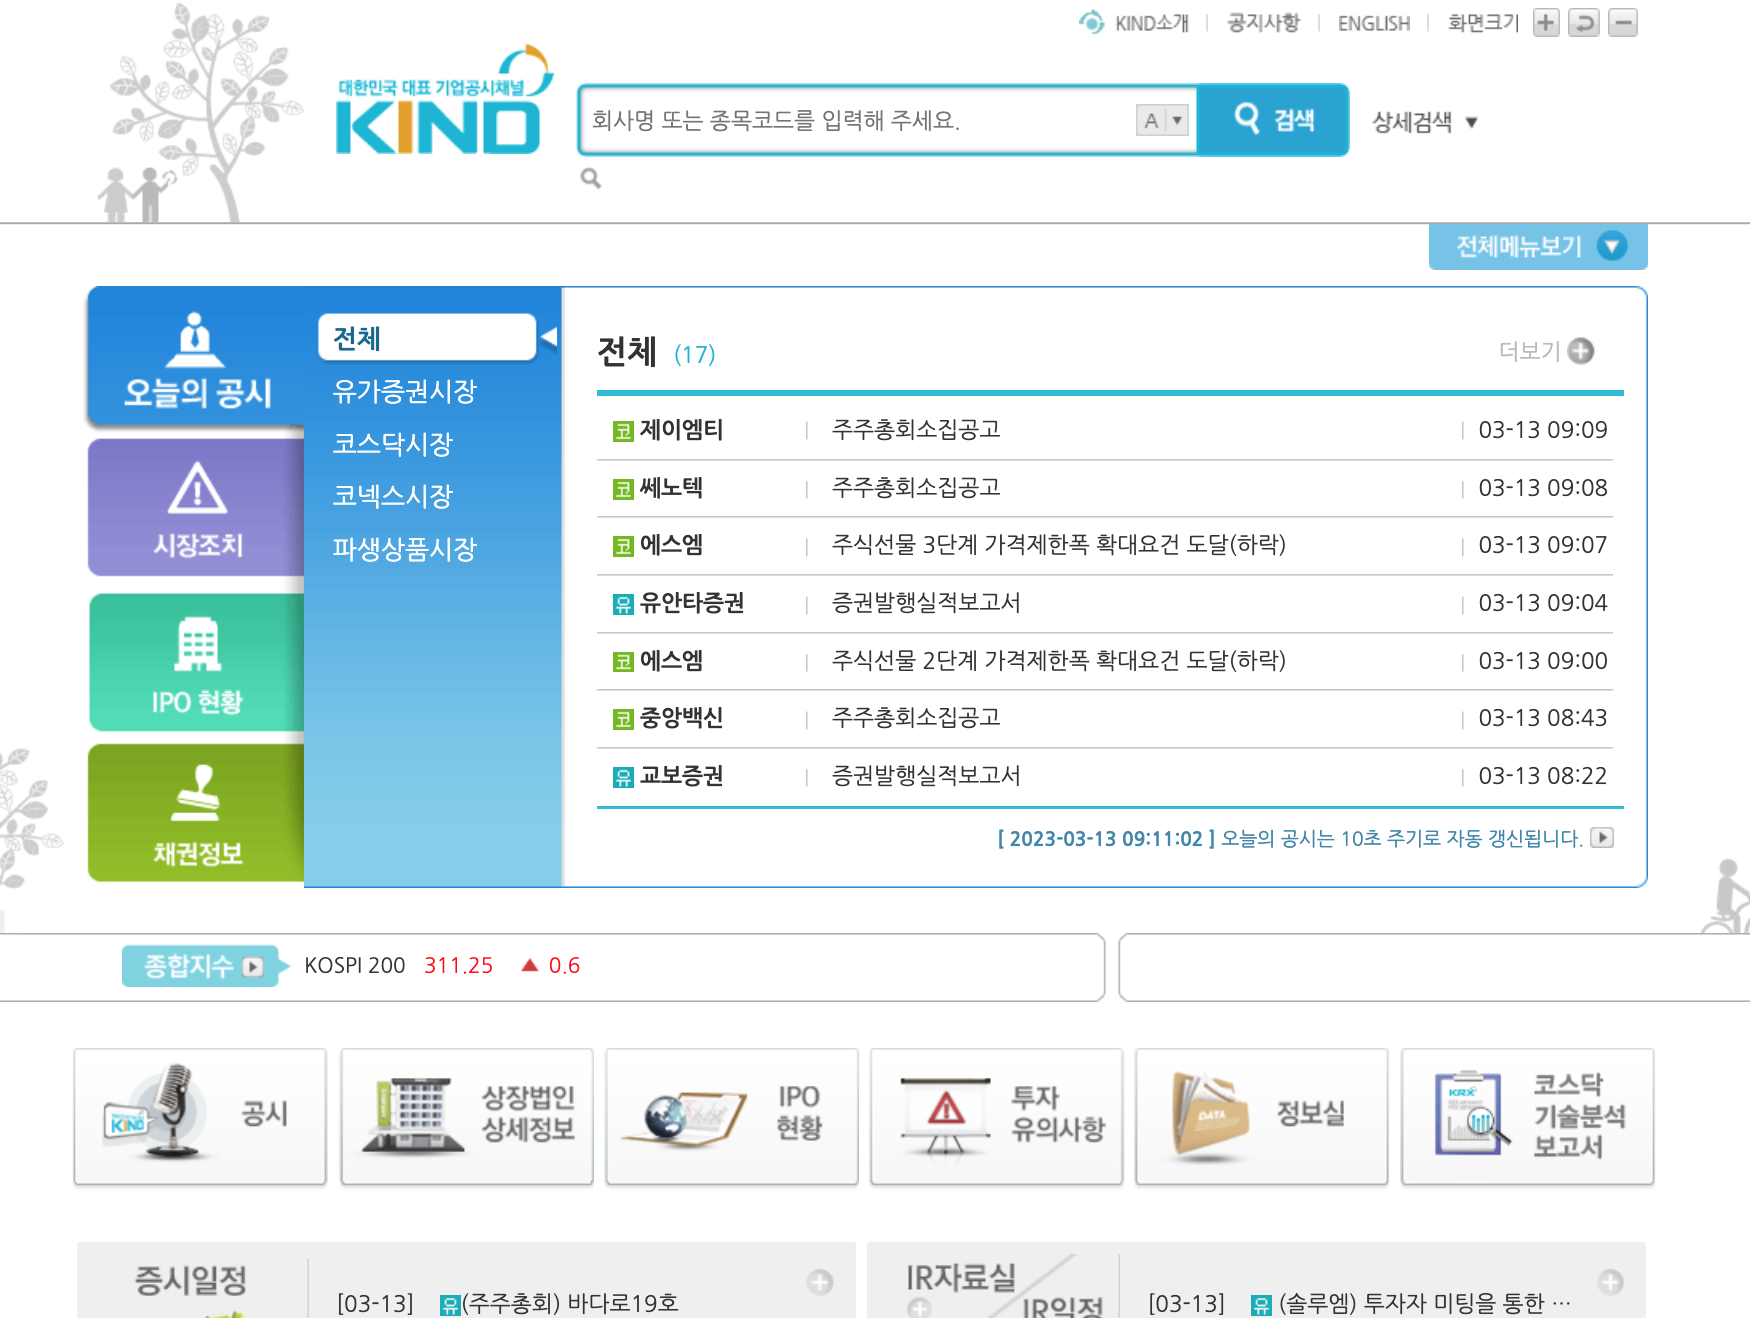This screenshot has height=1318, width=1750.
Task: Click the KIND소개 link
Action: coord(1152,23)
